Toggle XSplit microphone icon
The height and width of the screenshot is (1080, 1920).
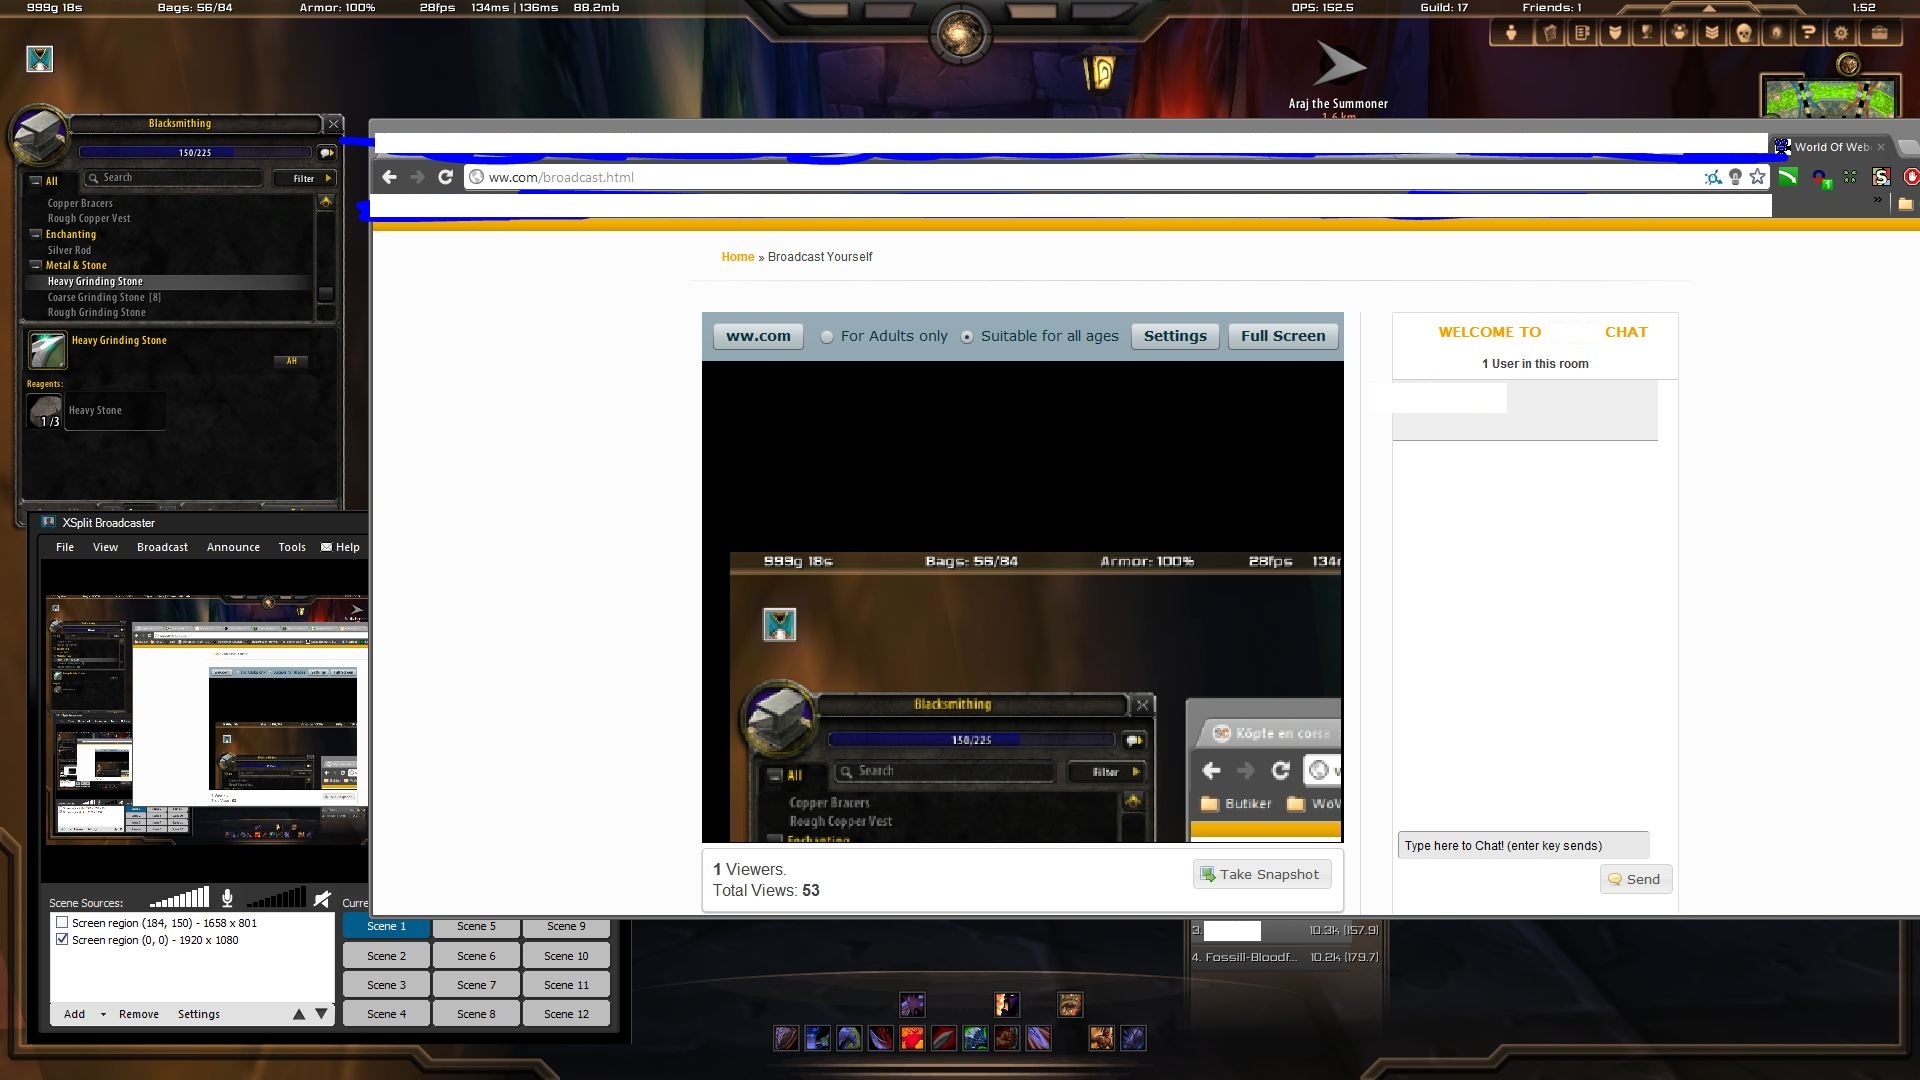(227, 899)
